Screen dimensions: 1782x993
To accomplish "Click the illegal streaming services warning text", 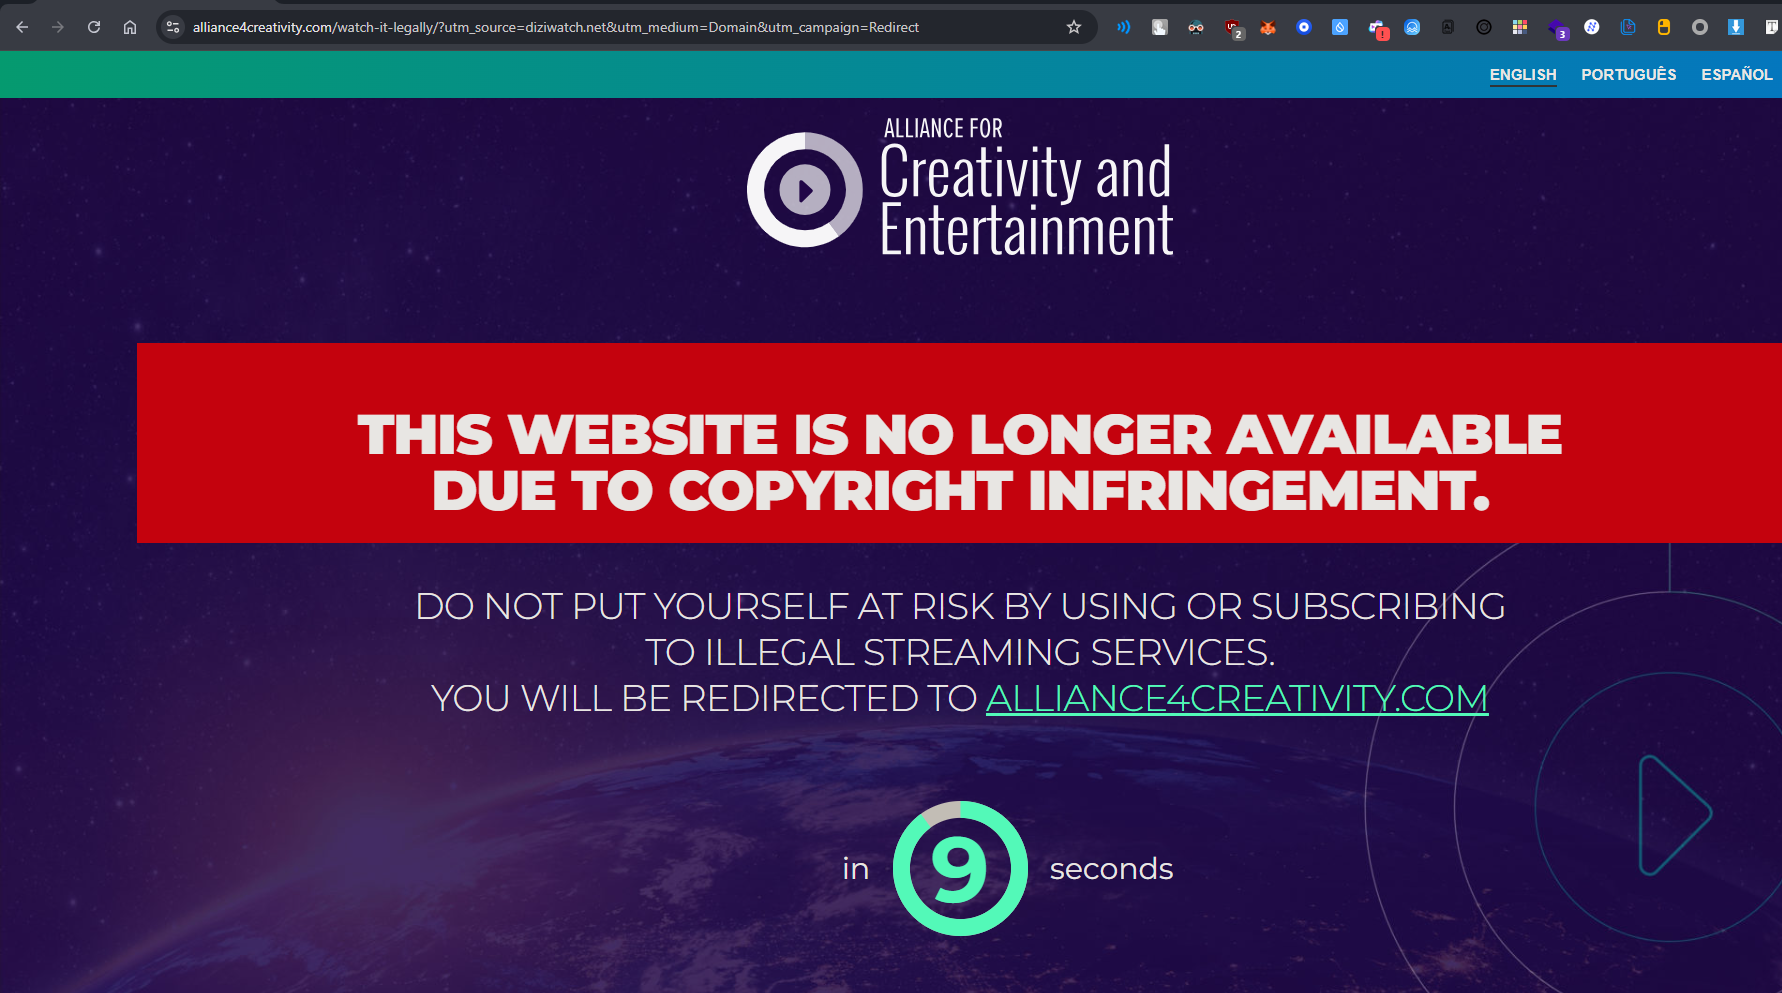I will click(x=960, y=629).
